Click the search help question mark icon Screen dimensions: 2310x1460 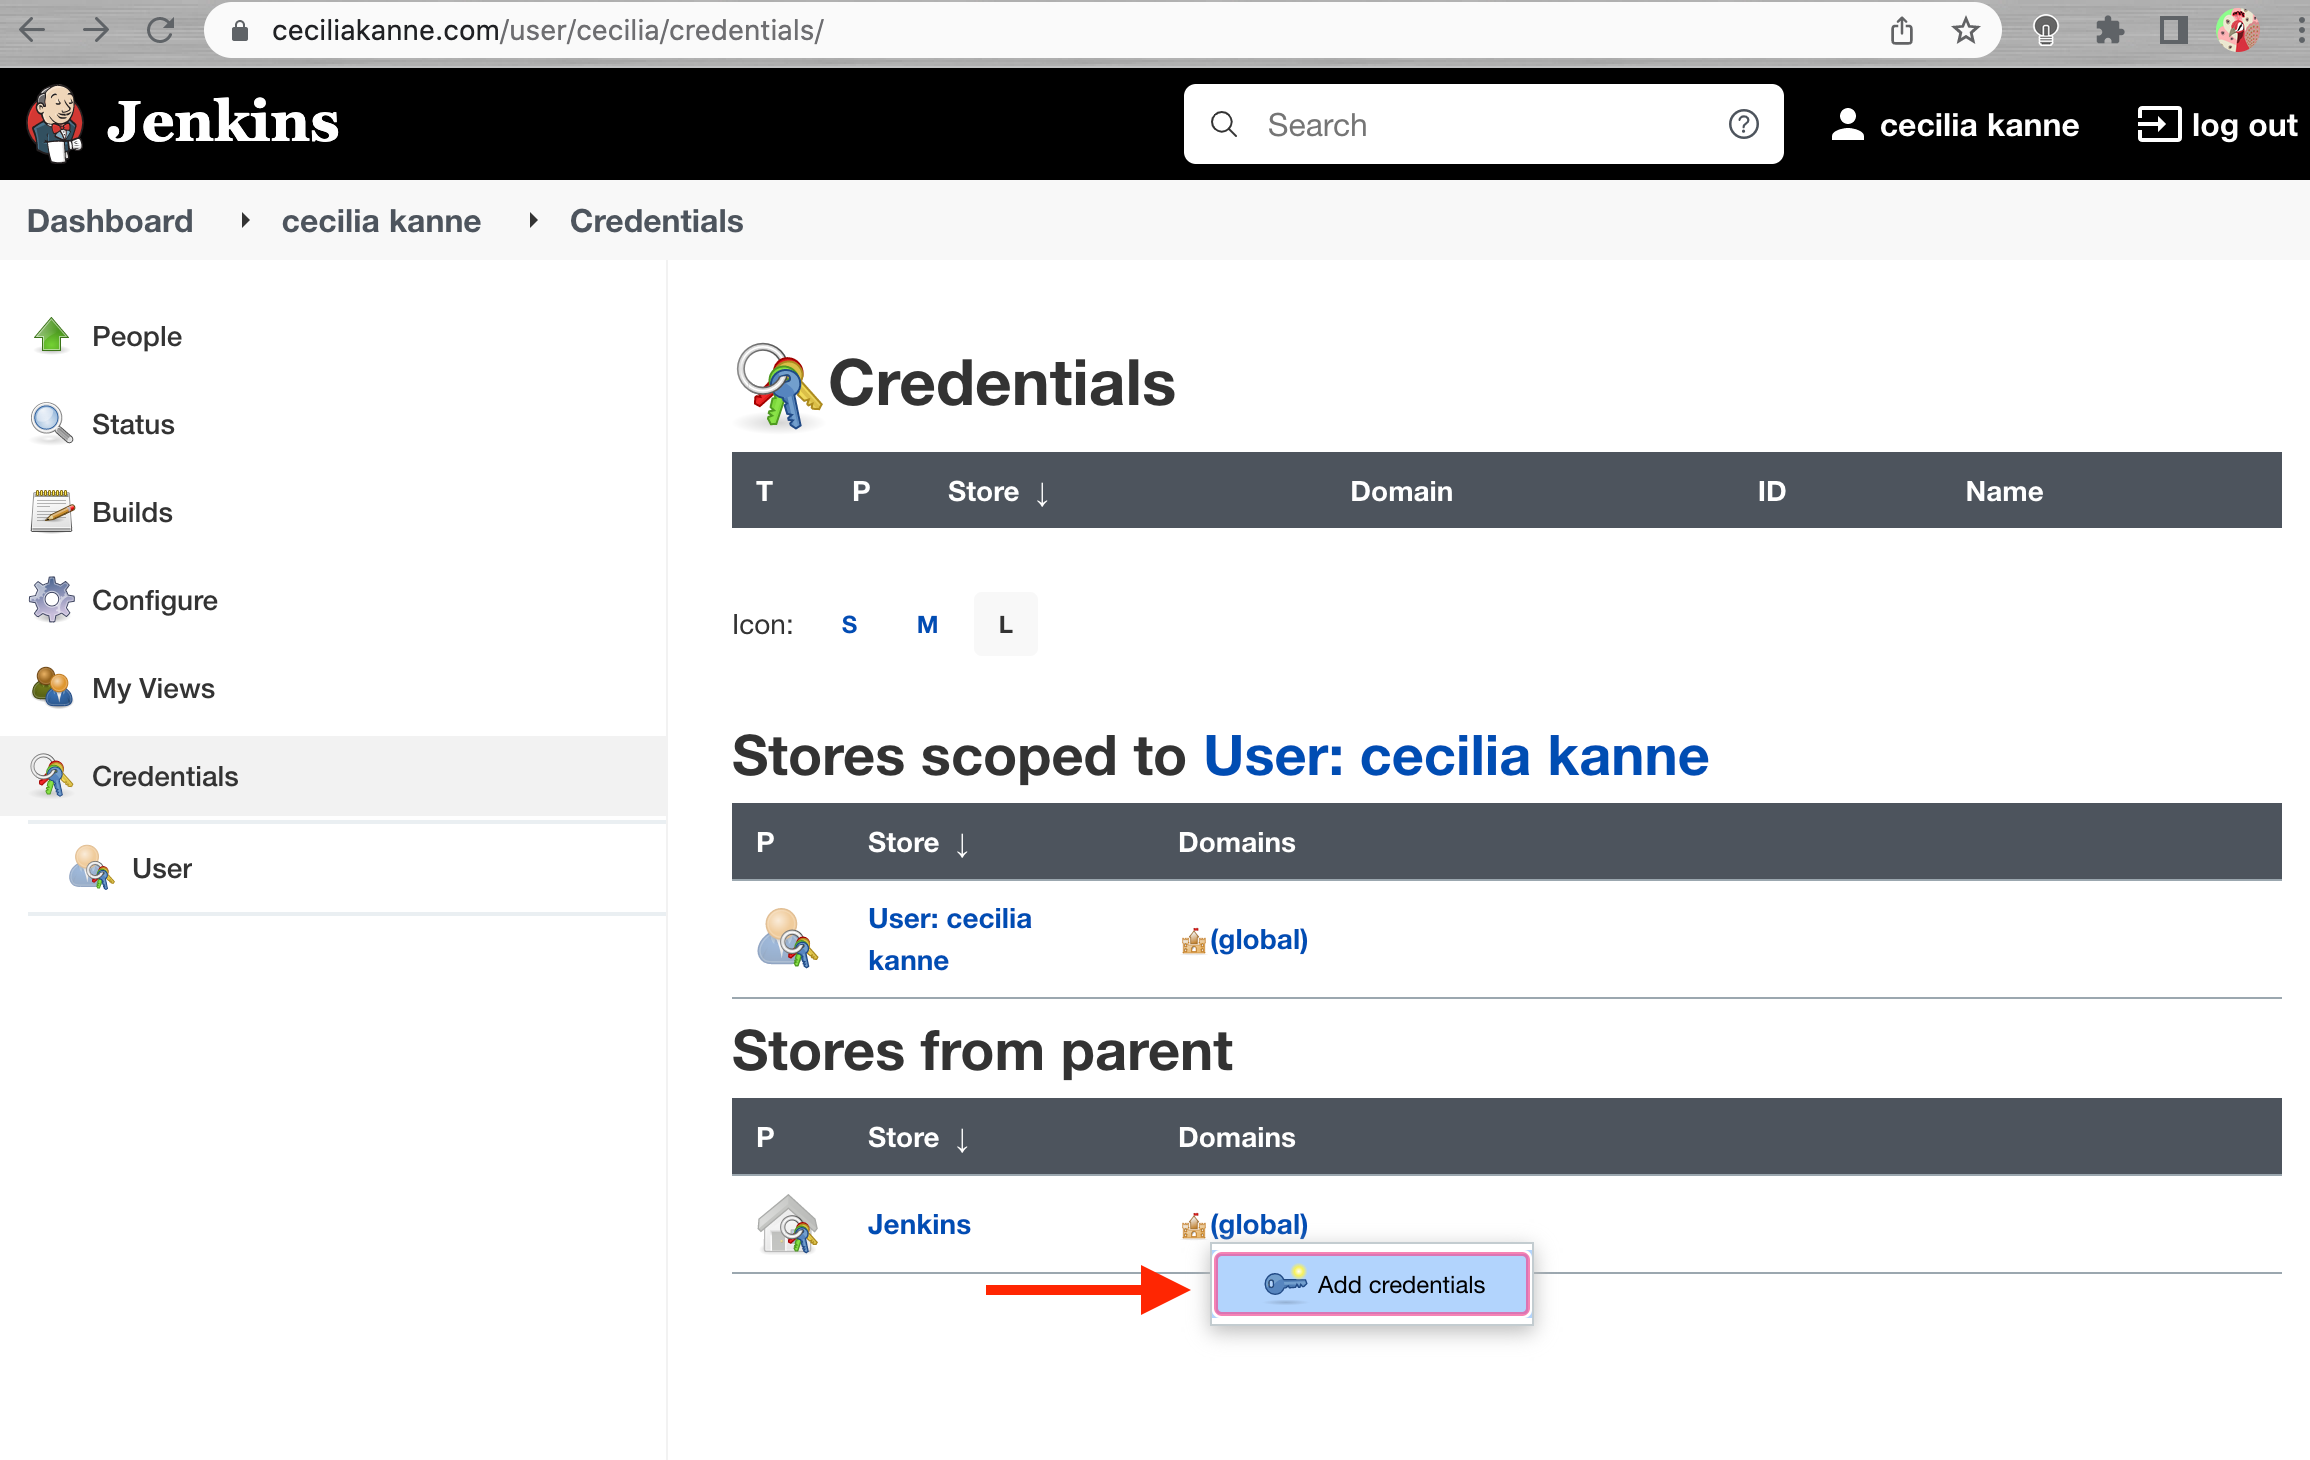[x=1743, y=124]
